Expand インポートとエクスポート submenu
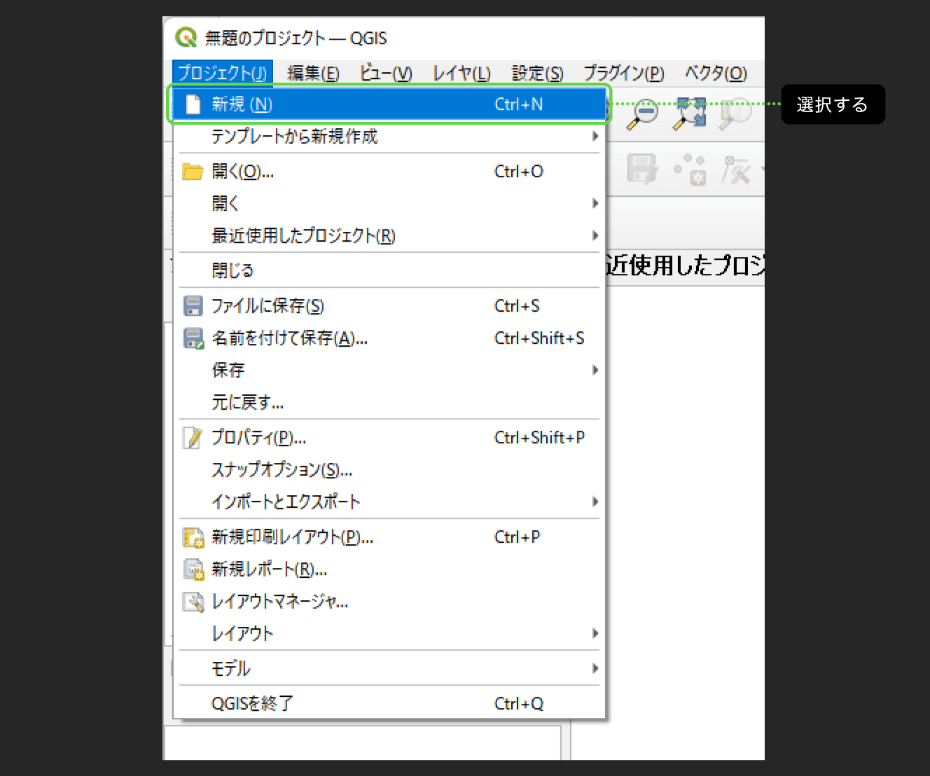Image resolution: width=930 pixels, height=776 pixels. 389,502
